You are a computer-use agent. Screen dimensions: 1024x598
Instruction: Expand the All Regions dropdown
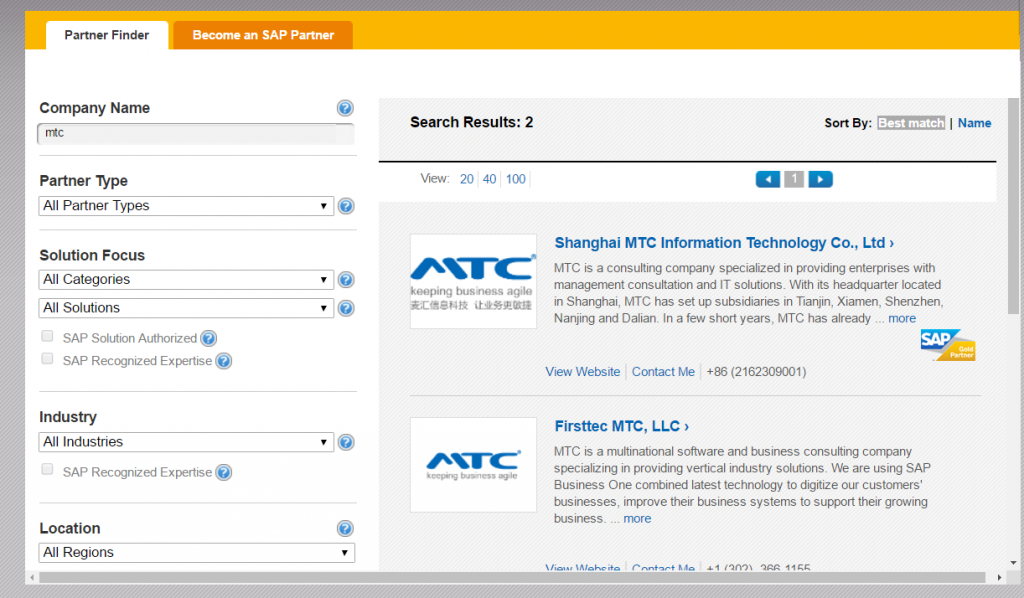tap(197, 552)
